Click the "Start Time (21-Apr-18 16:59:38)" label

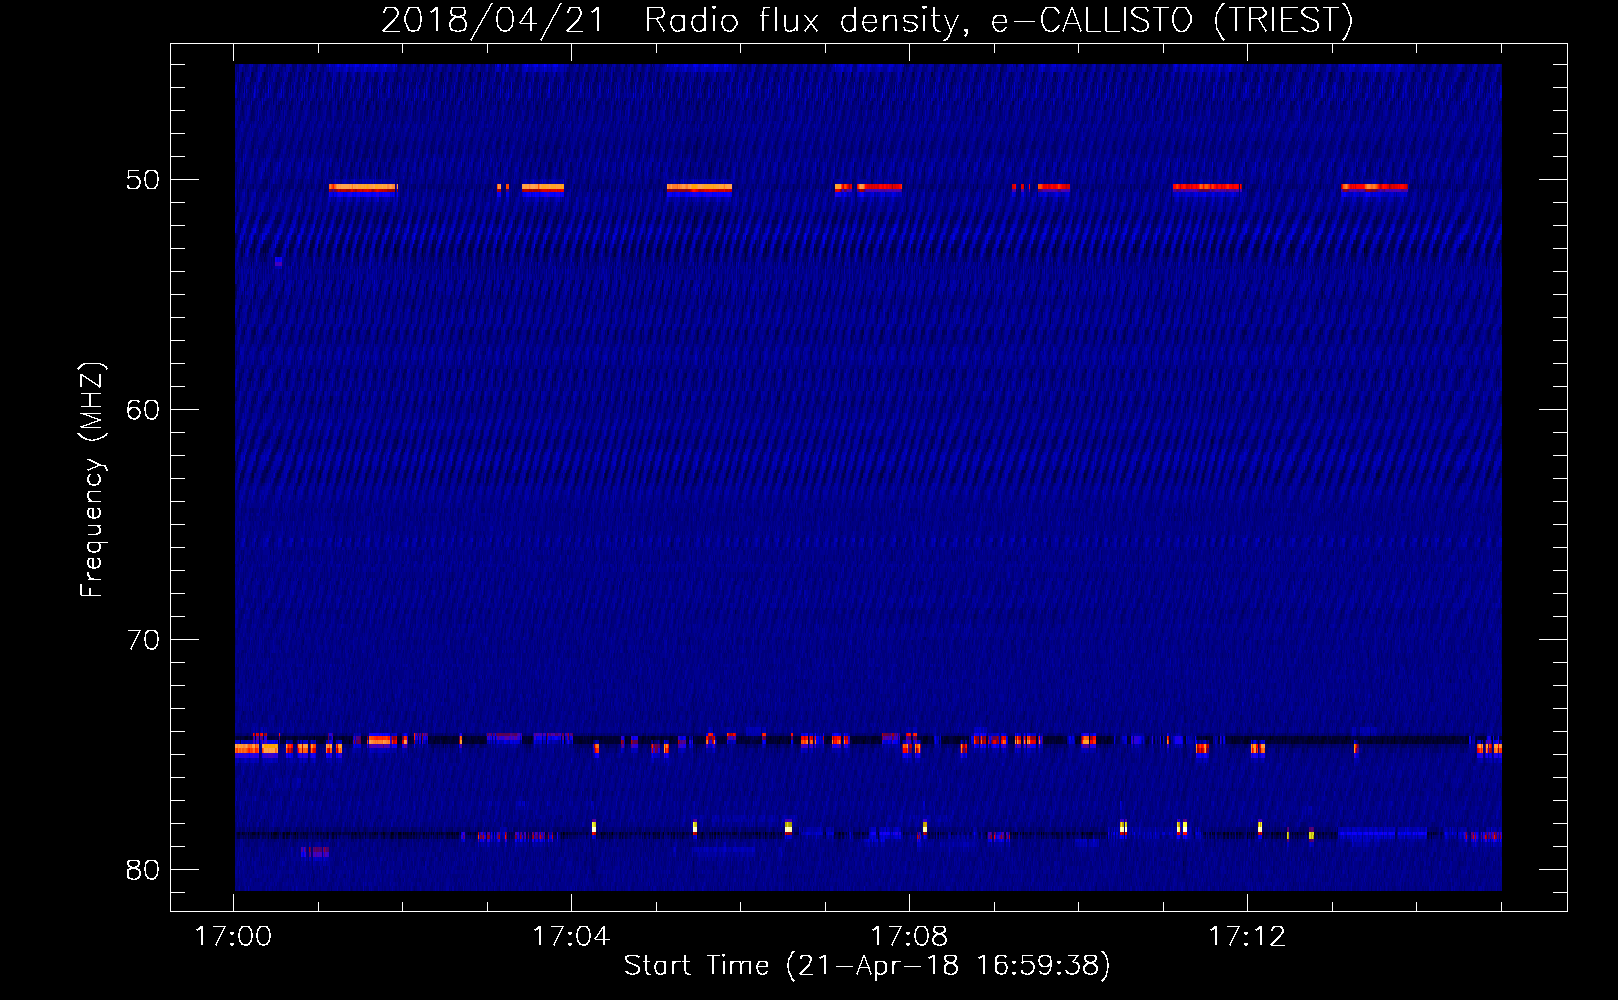coord(867,965)
